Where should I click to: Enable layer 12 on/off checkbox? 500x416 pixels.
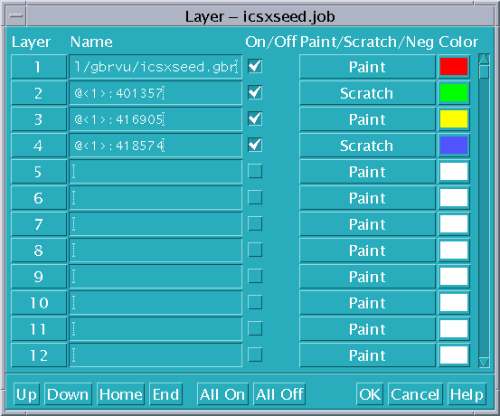click(255, 355)
